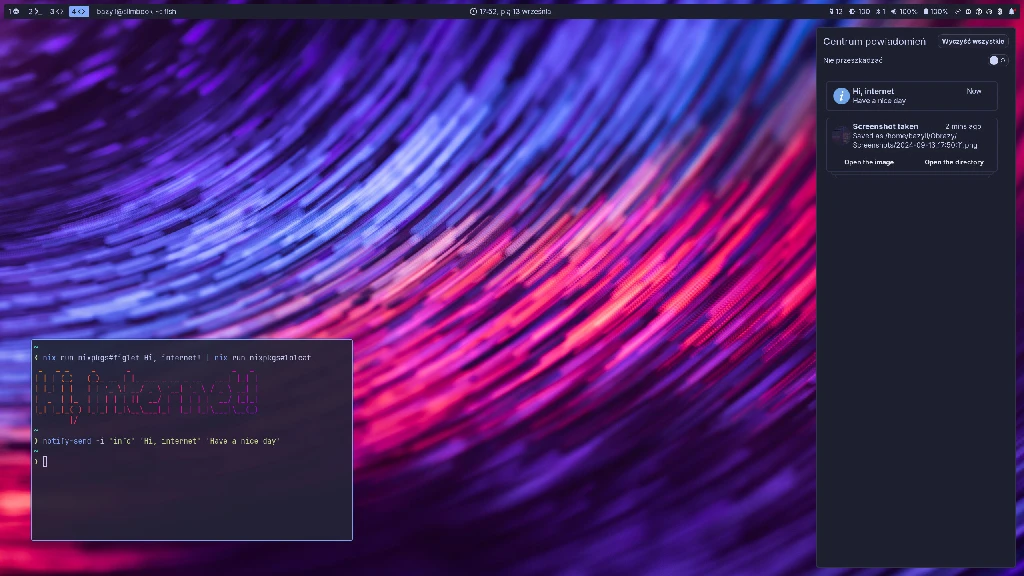Image resolution: width=1024 pixels, height=576 pixels.
Task: Open the Bluetooth indicator showing 1
Action: coord(881,11)
